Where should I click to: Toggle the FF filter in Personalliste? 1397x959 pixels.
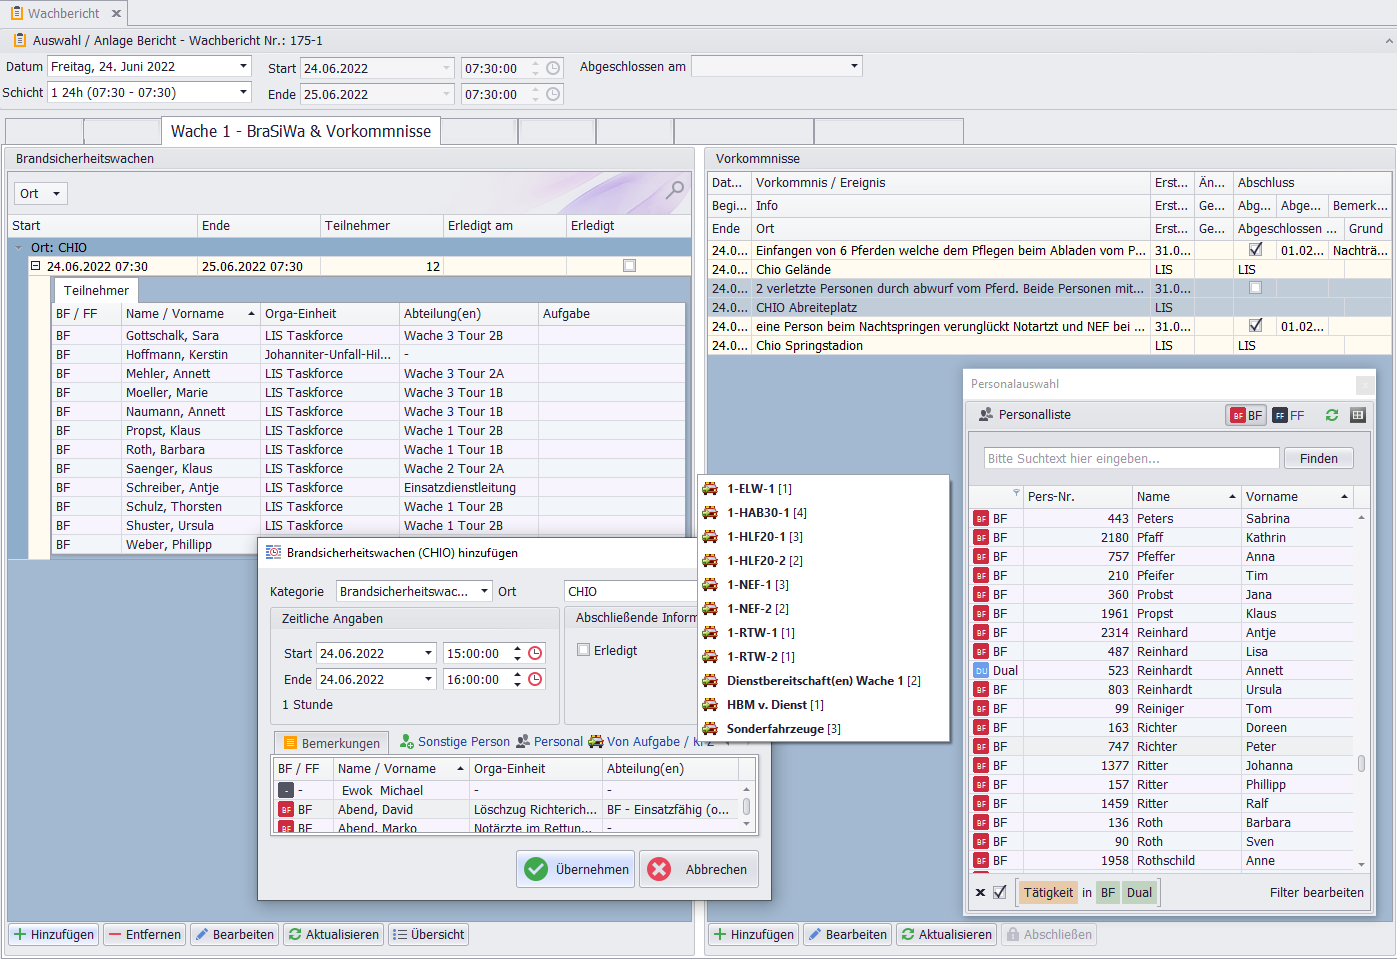(x=1288, y=415)
